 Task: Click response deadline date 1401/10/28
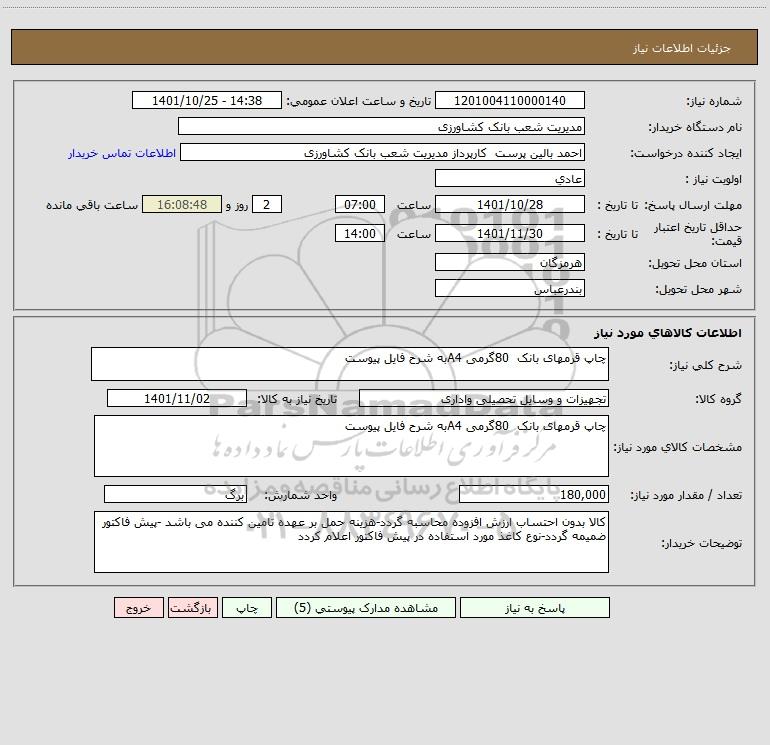[x=510, y=204]
